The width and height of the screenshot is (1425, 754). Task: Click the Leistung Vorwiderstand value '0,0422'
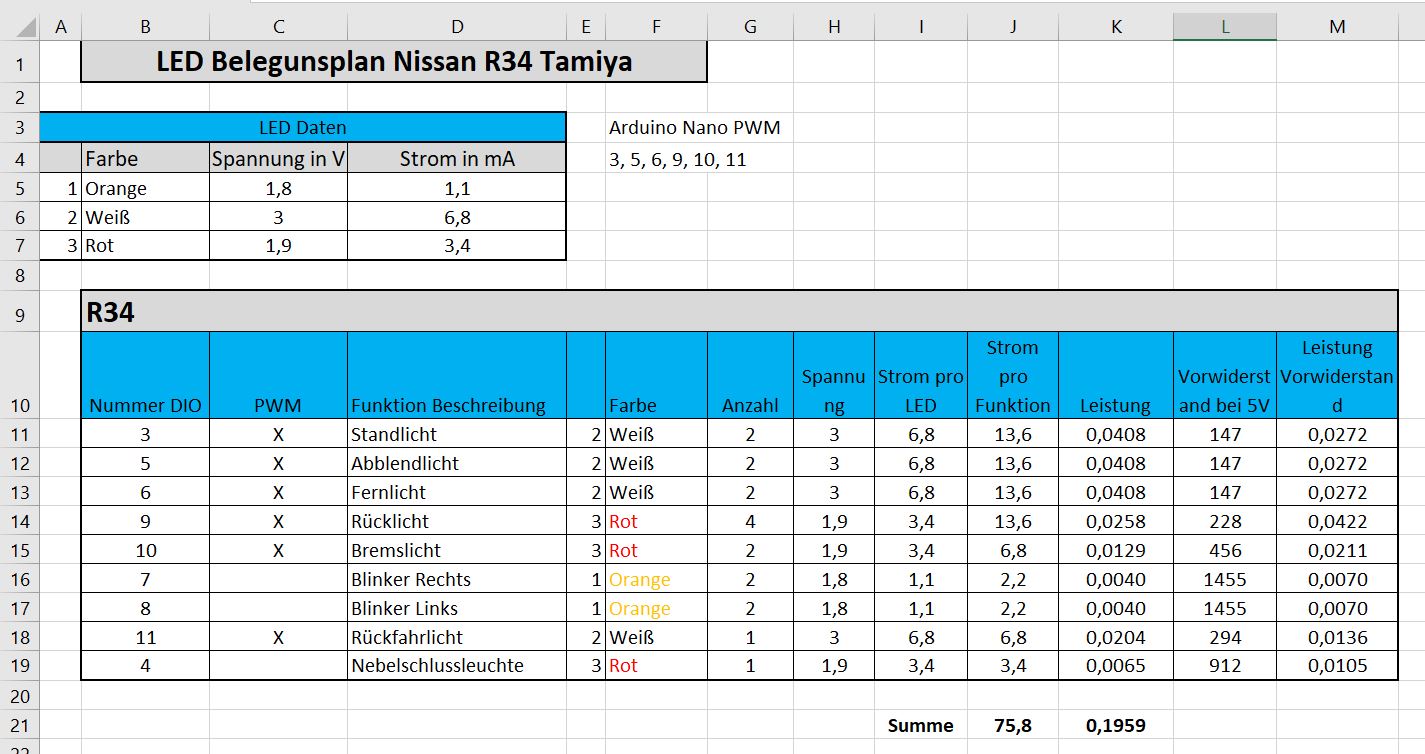coord(1337,521)
